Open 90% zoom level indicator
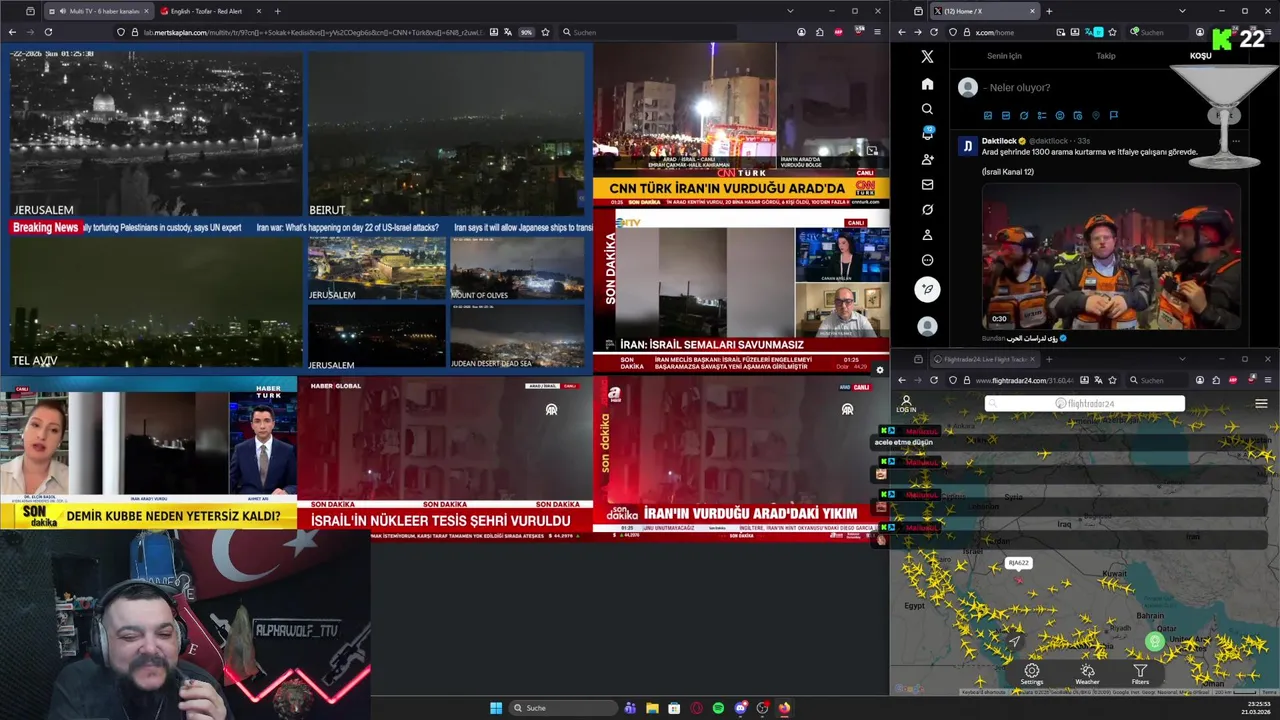1280x720 pixels. (526, 32)
